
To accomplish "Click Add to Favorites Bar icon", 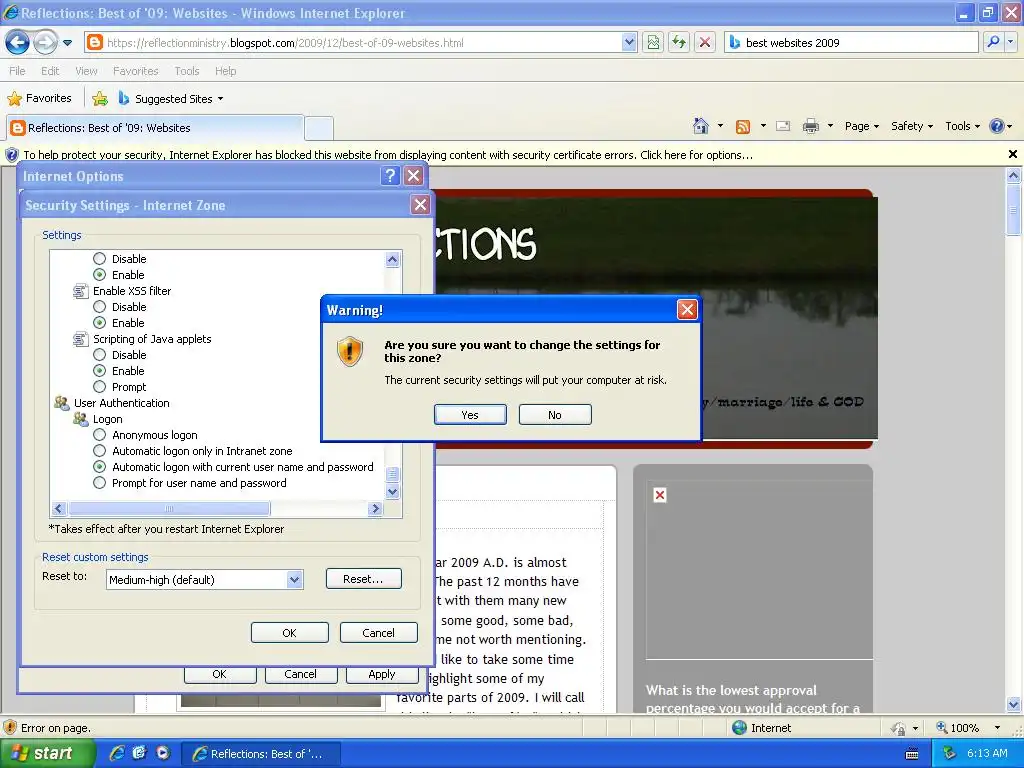I will click(x=100, y=99).
